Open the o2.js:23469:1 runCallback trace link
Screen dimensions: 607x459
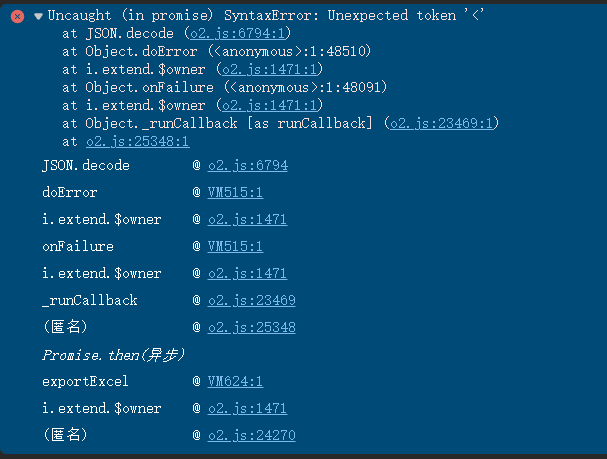(x=443, y=123)
